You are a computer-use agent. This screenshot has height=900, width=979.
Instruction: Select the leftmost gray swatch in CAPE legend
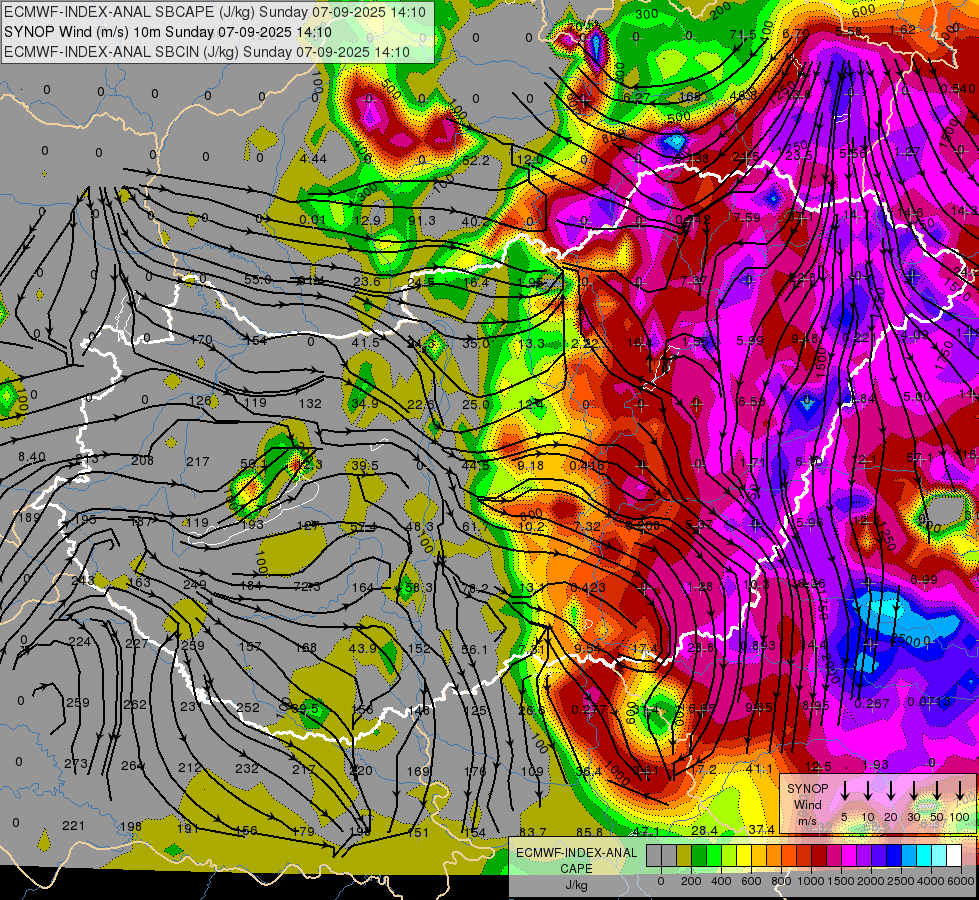pos(654,856)
